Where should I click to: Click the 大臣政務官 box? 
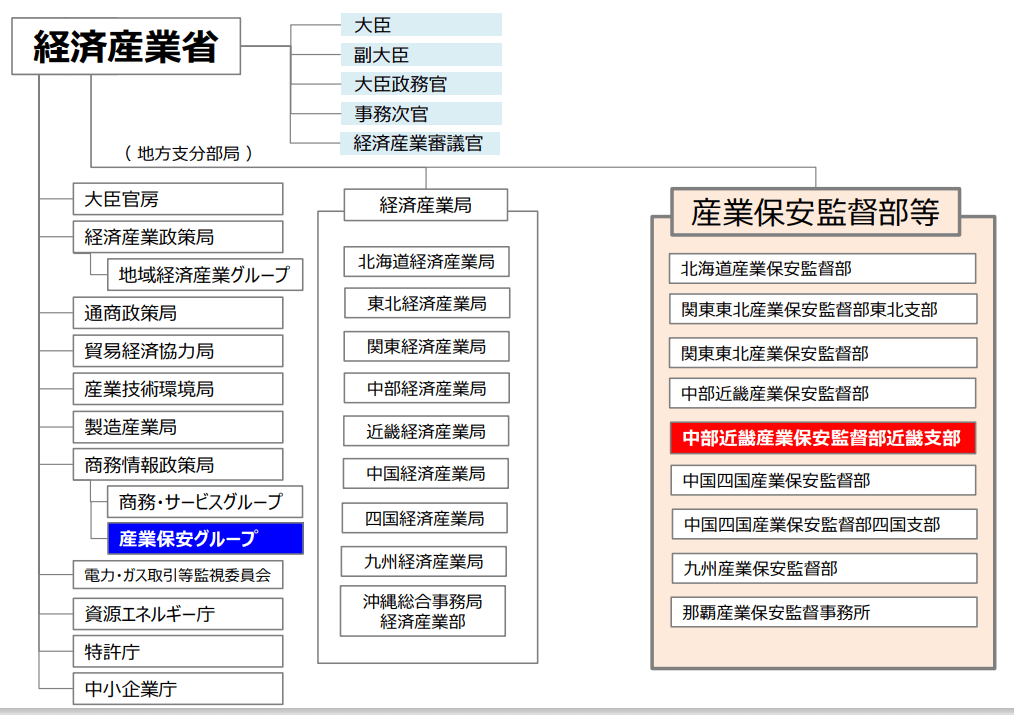(421, 84)
